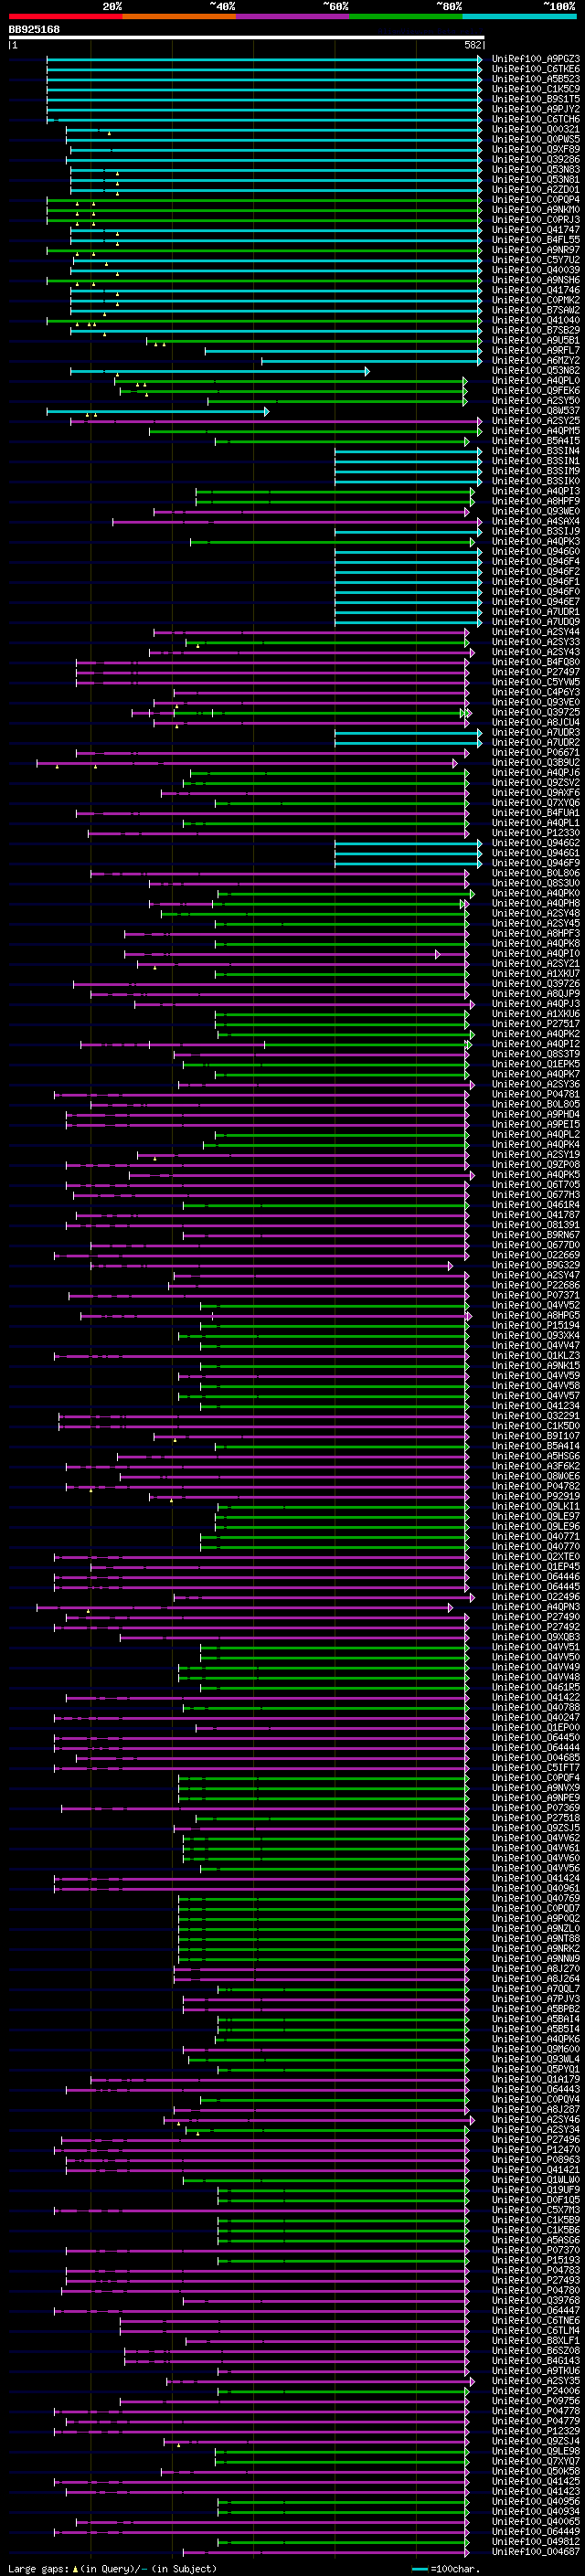
Task: Select the UniRef100_Q946G0 hit label
Action: point(536,552)
